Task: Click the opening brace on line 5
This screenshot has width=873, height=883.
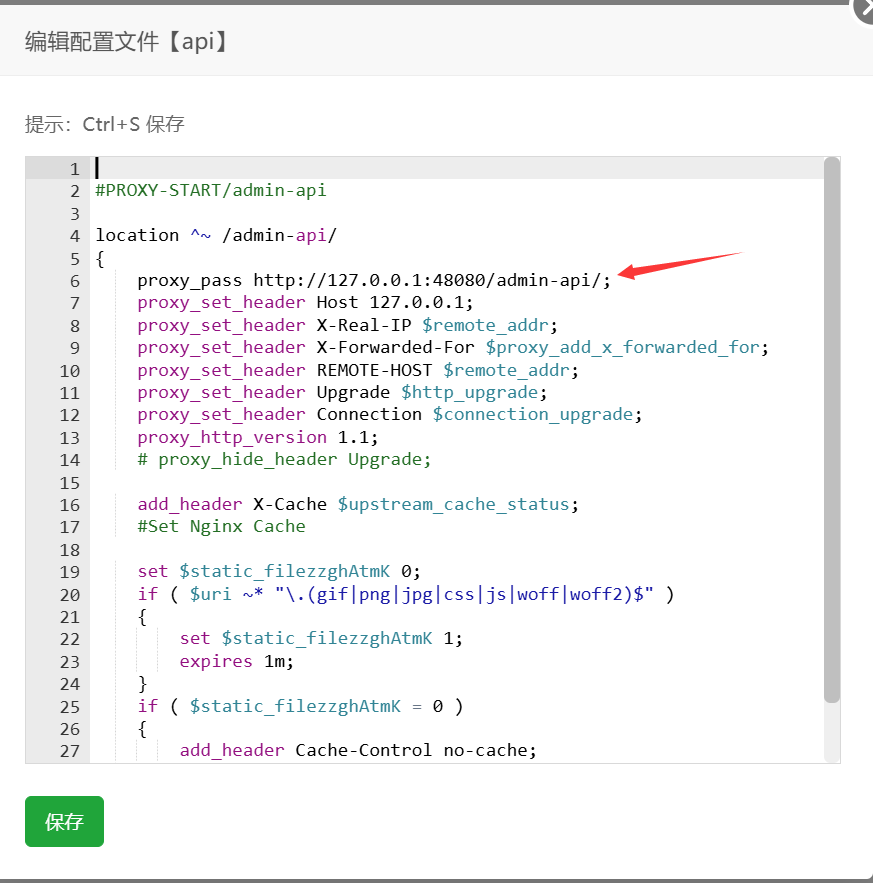Action: [x=100, y=258]
